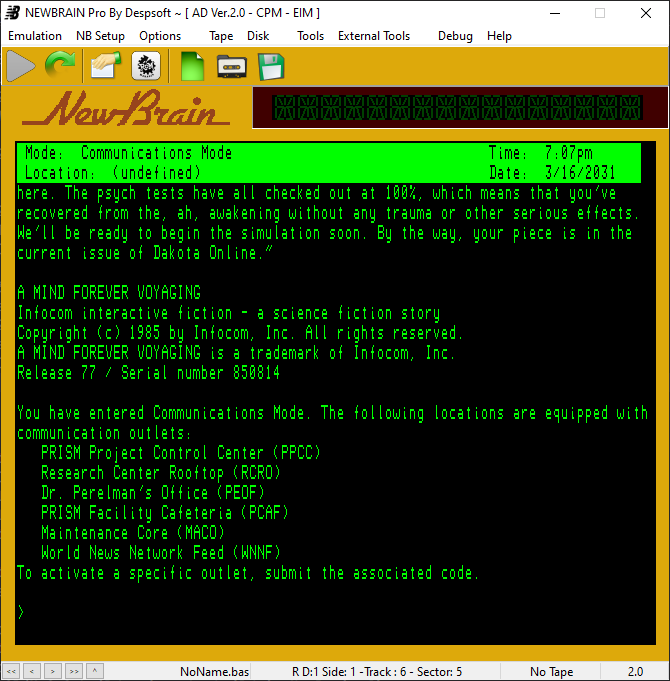Image resolution: width=670 pixels, height=681 pixels.
Task: Open the Disk menu
Action: point(258,36)
